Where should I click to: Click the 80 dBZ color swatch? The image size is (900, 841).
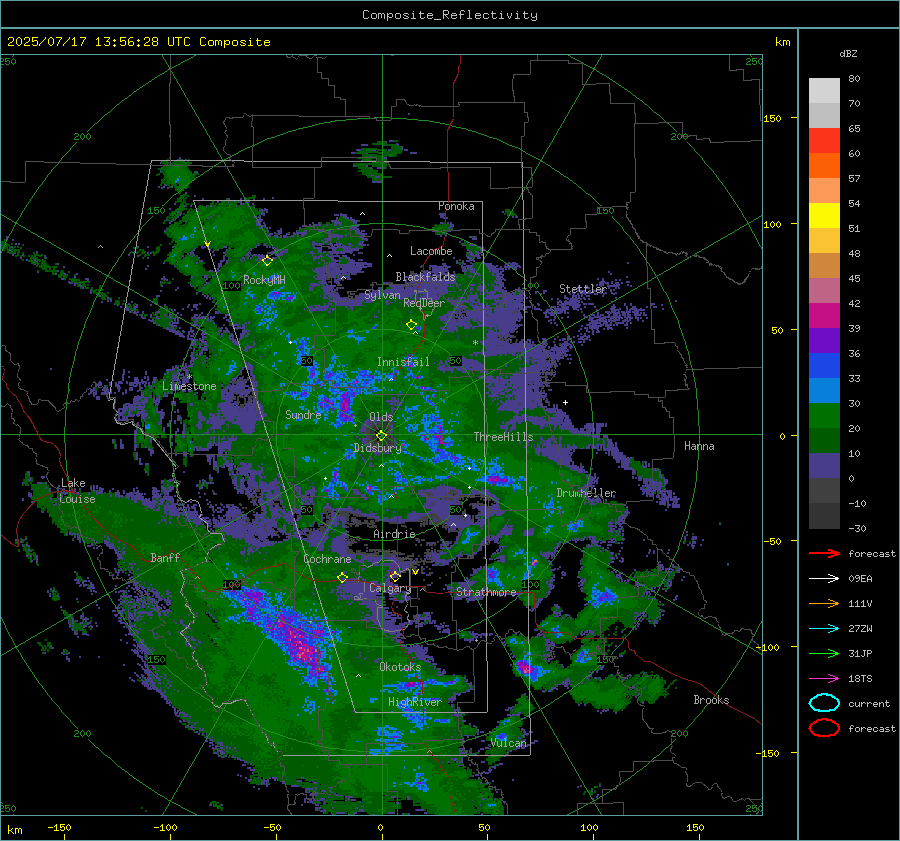(x=824, y=90)
